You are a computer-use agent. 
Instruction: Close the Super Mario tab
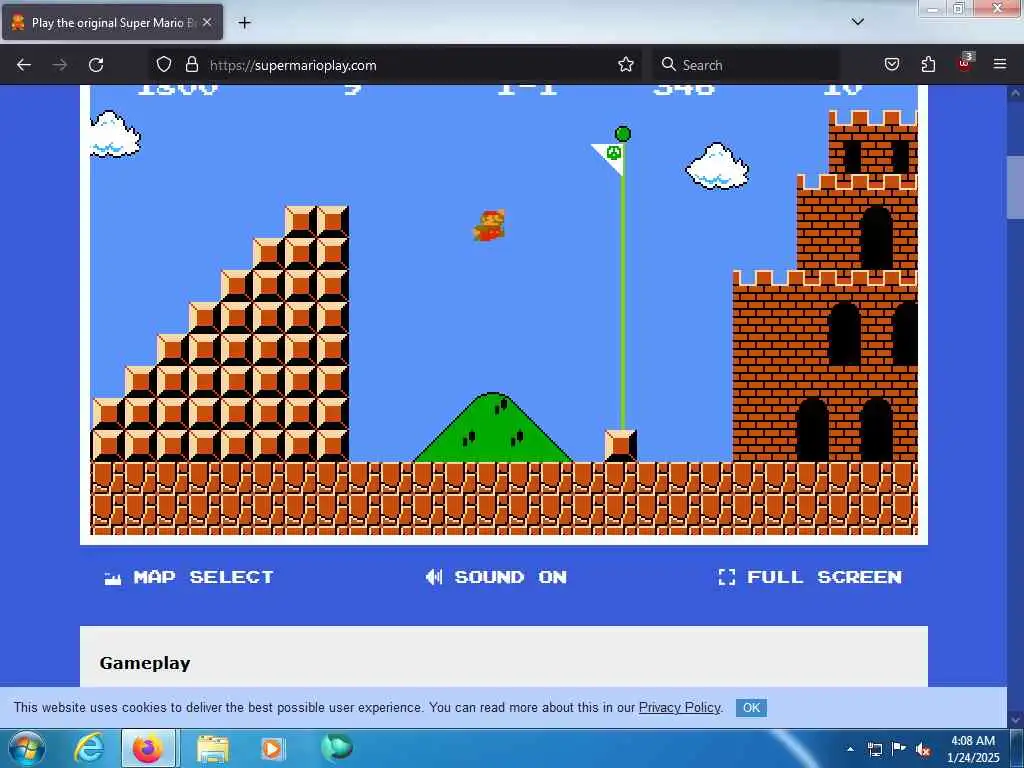206,22
